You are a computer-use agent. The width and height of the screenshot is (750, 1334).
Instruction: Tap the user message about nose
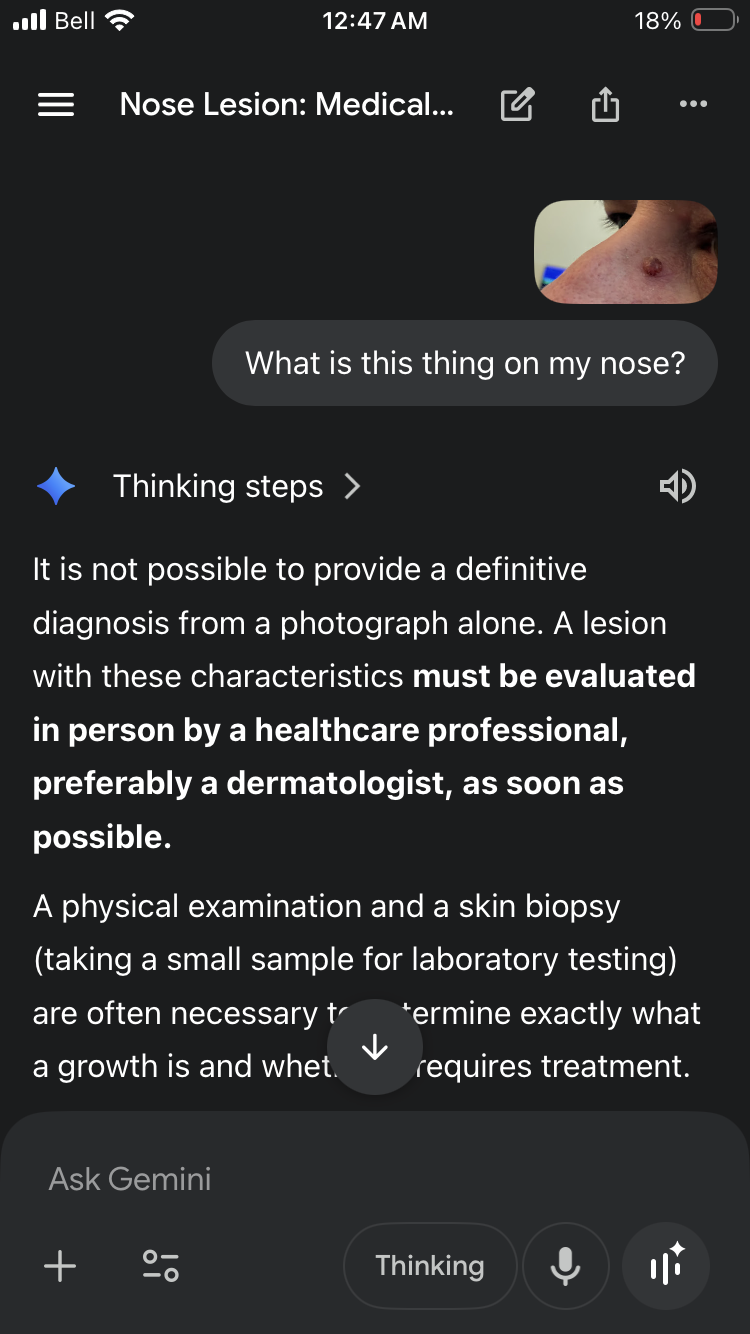[465, 363]
